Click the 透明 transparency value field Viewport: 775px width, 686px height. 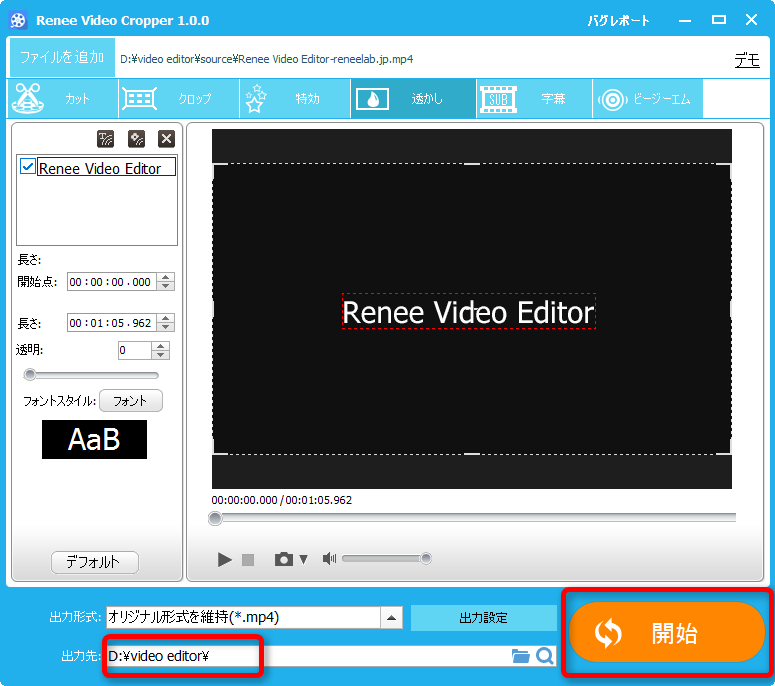[x=134, y=350]
